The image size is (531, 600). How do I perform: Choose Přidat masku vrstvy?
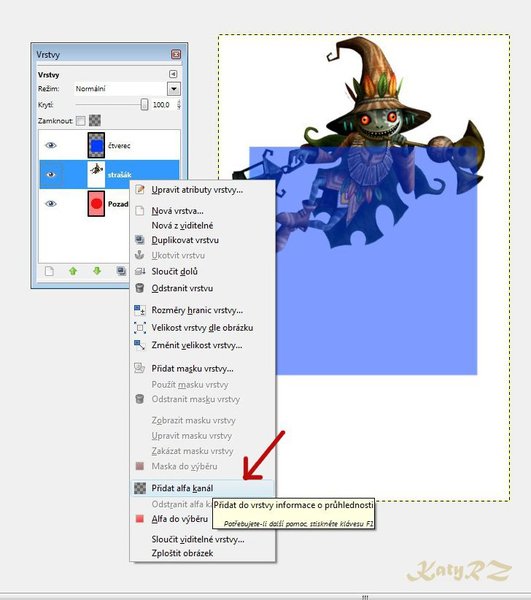click(x=202, y=368)
